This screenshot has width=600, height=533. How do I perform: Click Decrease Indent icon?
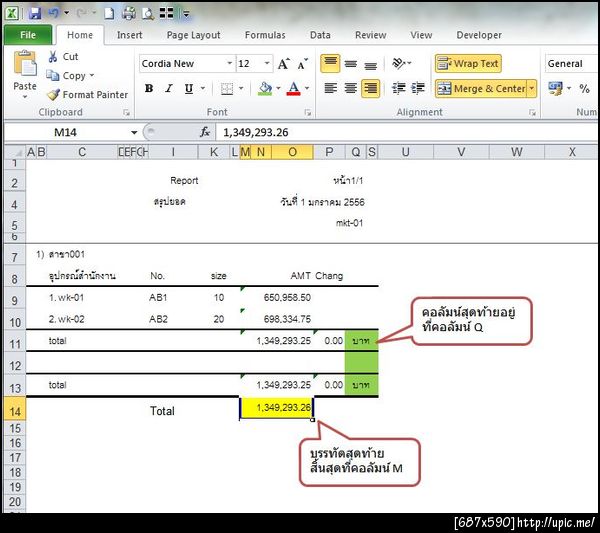tap(399, 88)
